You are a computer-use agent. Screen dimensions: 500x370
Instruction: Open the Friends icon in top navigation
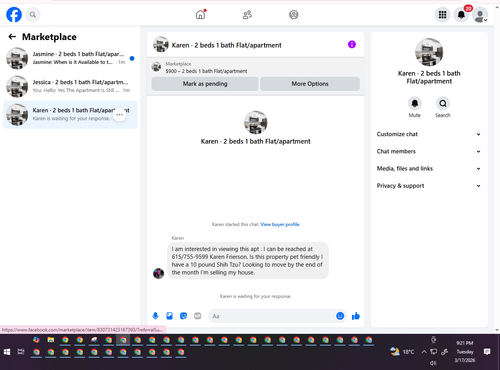tap(247, 15)
